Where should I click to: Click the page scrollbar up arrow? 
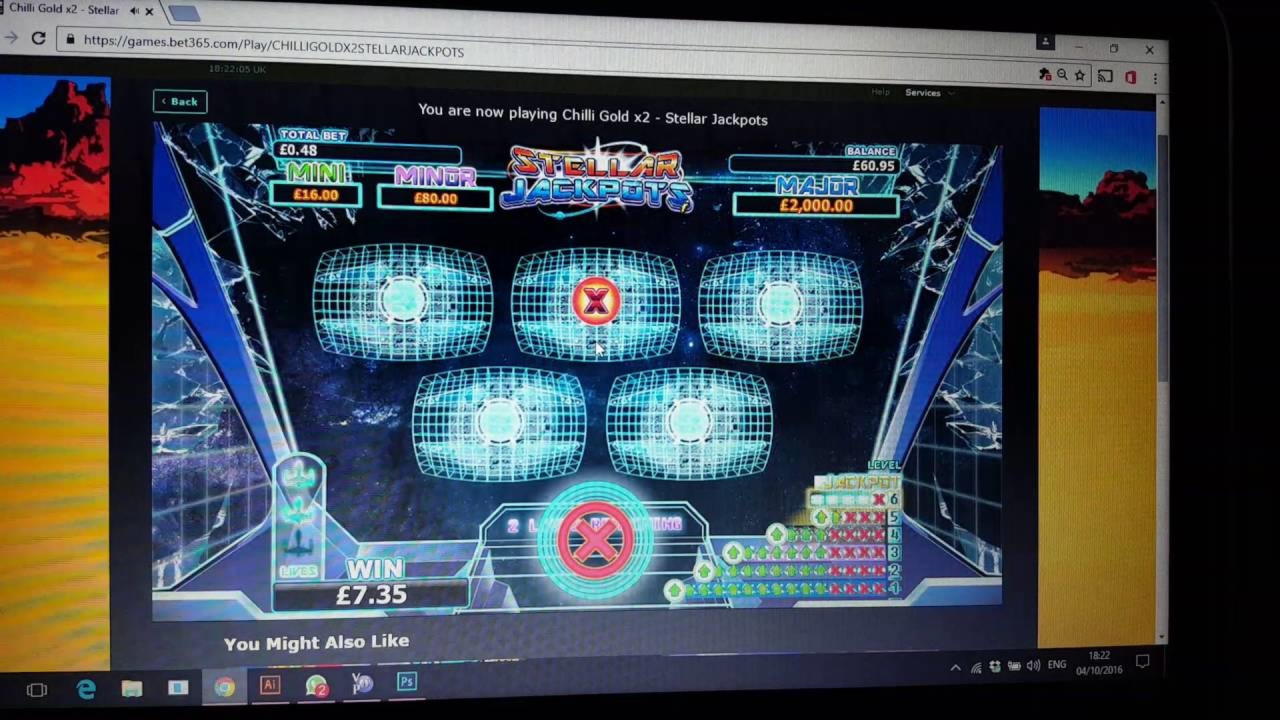(x=1161, y=103)
